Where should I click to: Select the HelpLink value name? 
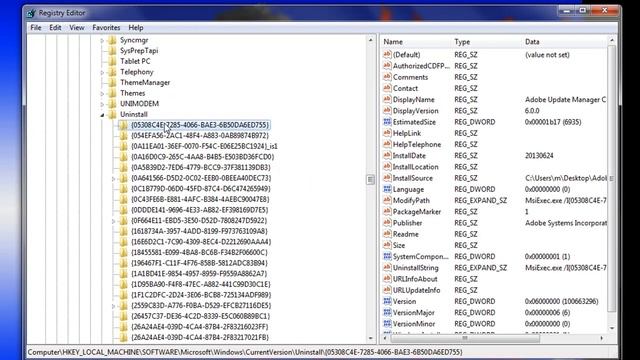point(407,133)
